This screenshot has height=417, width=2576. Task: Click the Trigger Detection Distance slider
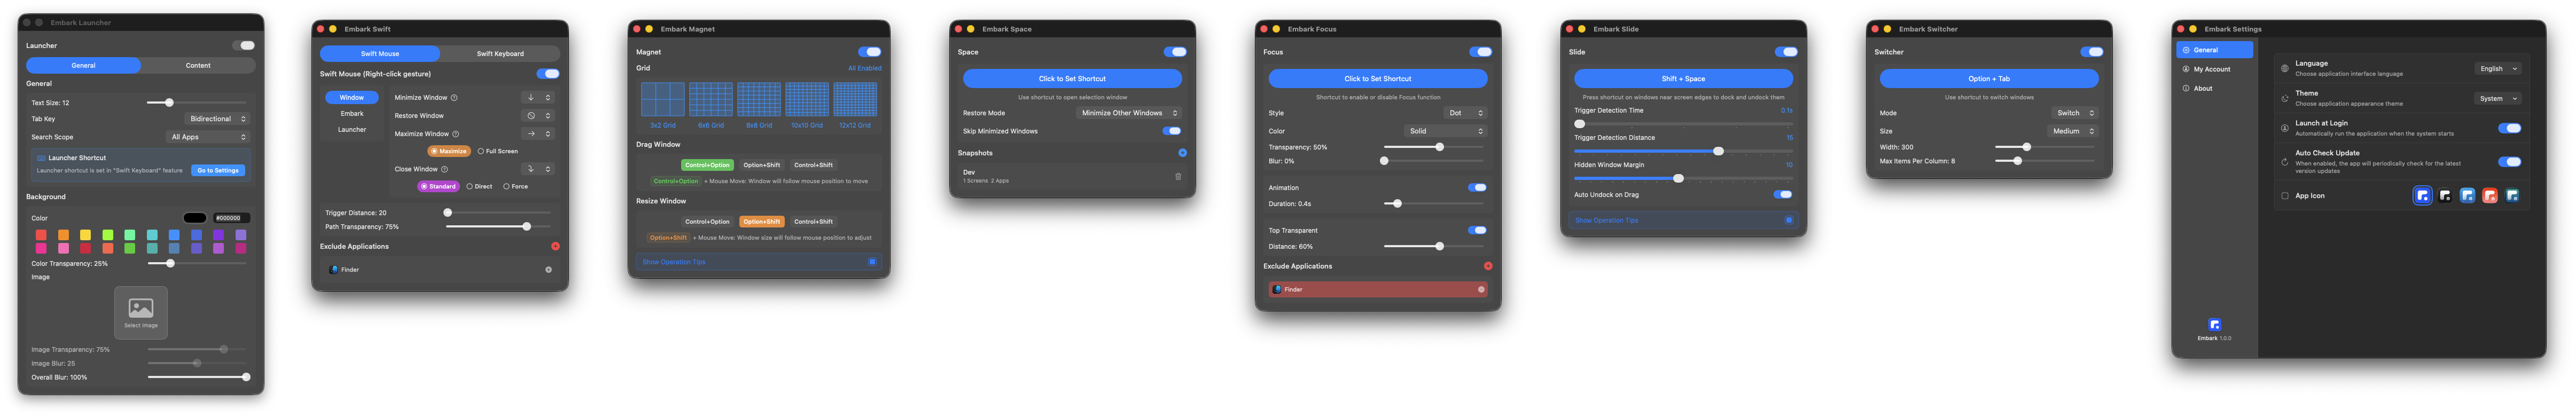(x=1683, y=151)
